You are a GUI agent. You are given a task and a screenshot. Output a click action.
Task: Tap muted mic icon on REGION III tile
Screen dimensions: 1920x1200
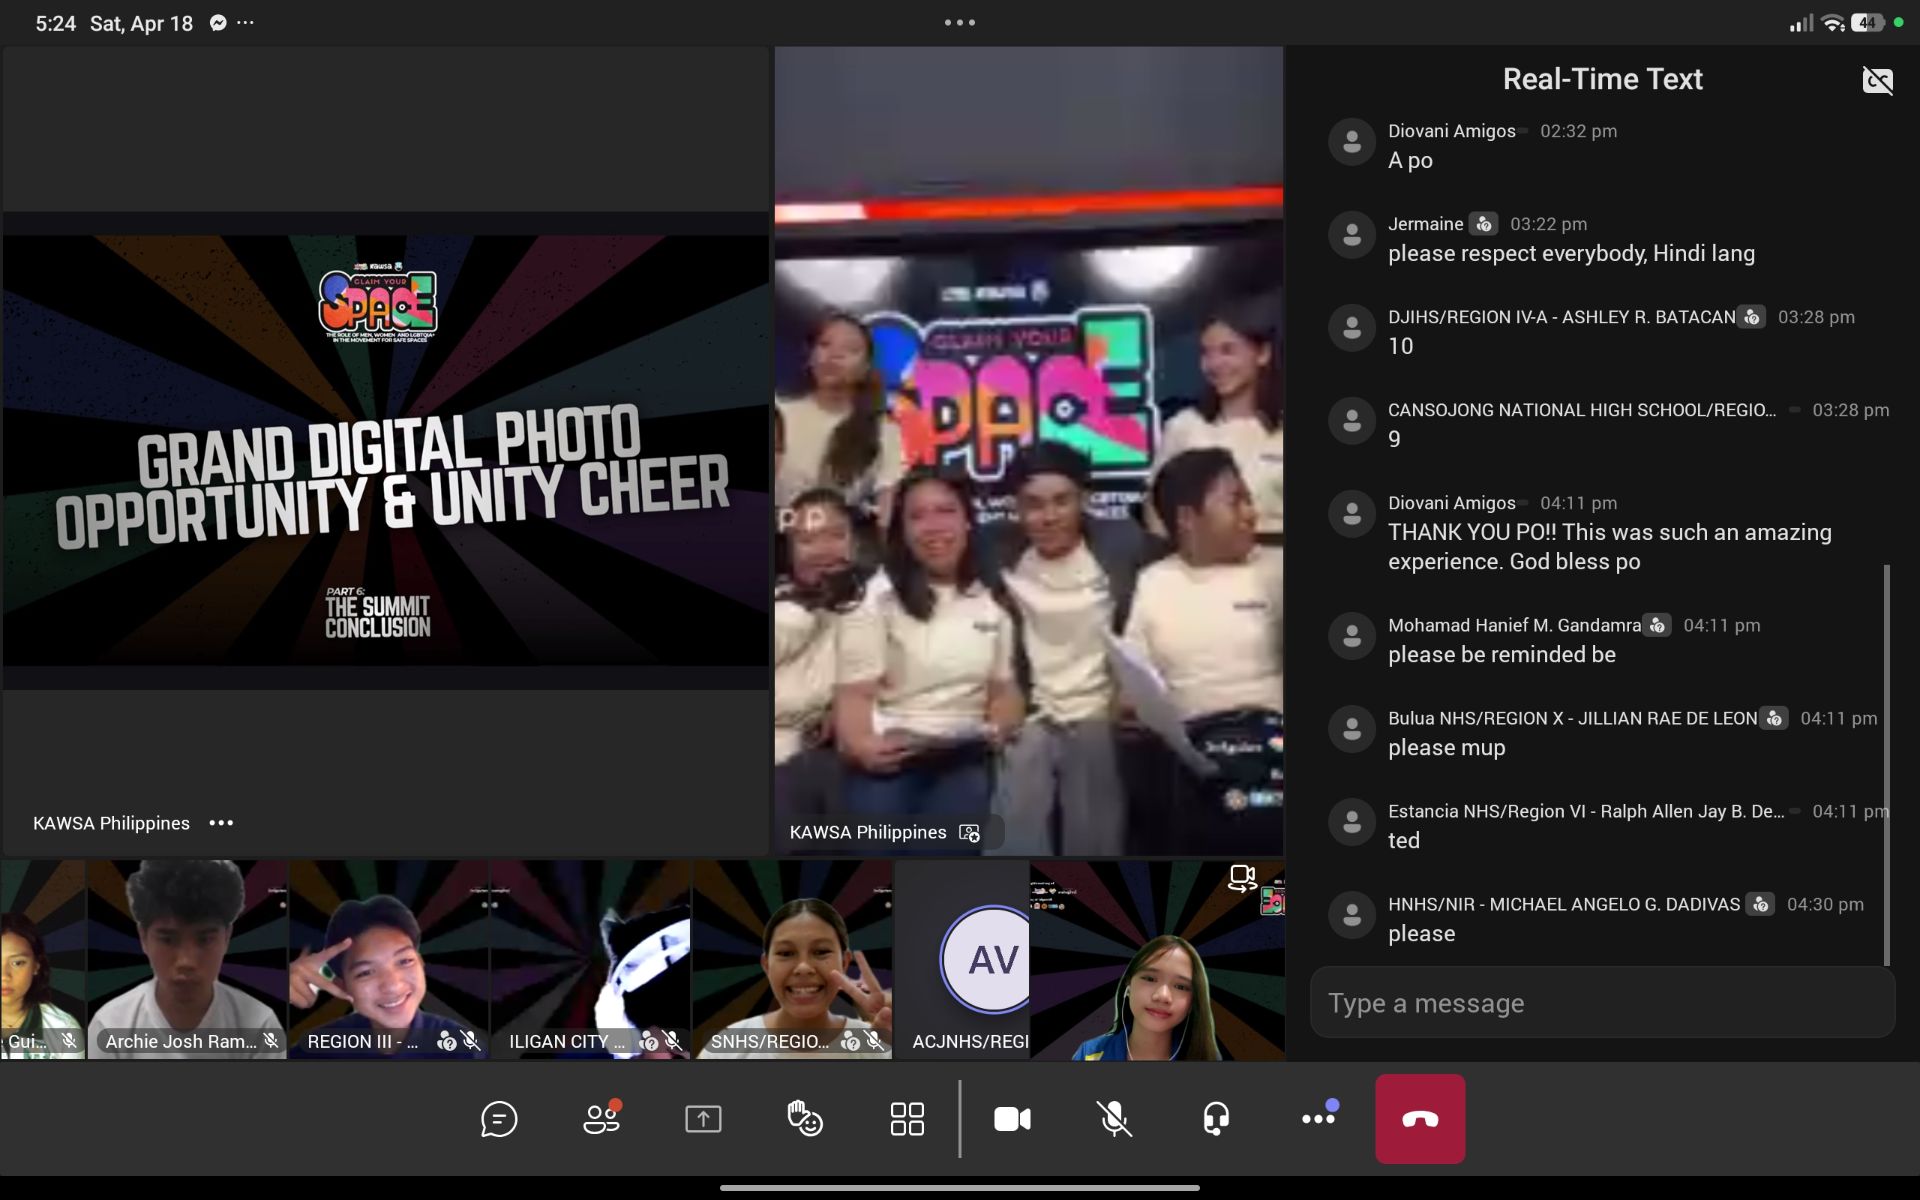pos(471,1041)
